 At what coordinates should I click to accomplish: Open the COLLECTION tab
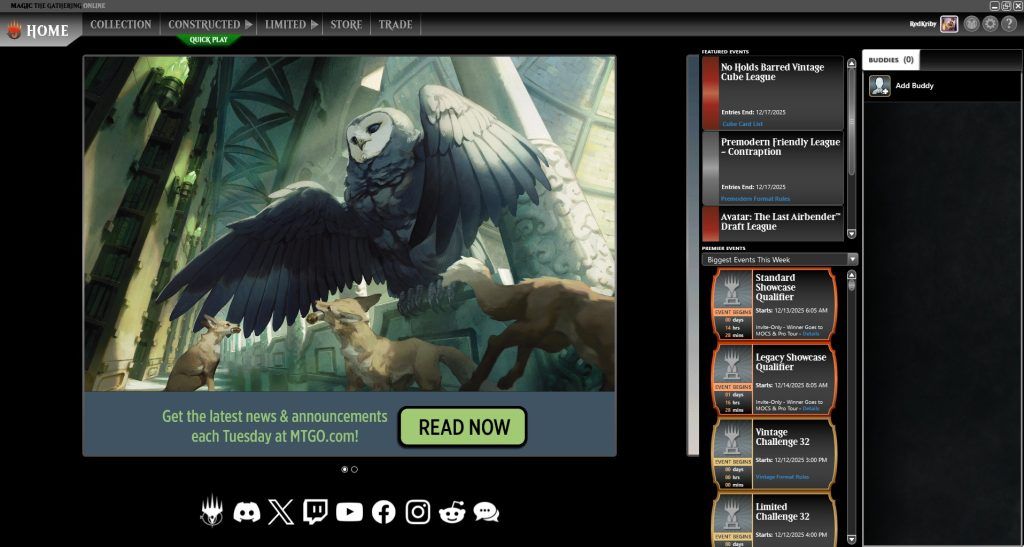pyautogui.click(x=121, y=25)
